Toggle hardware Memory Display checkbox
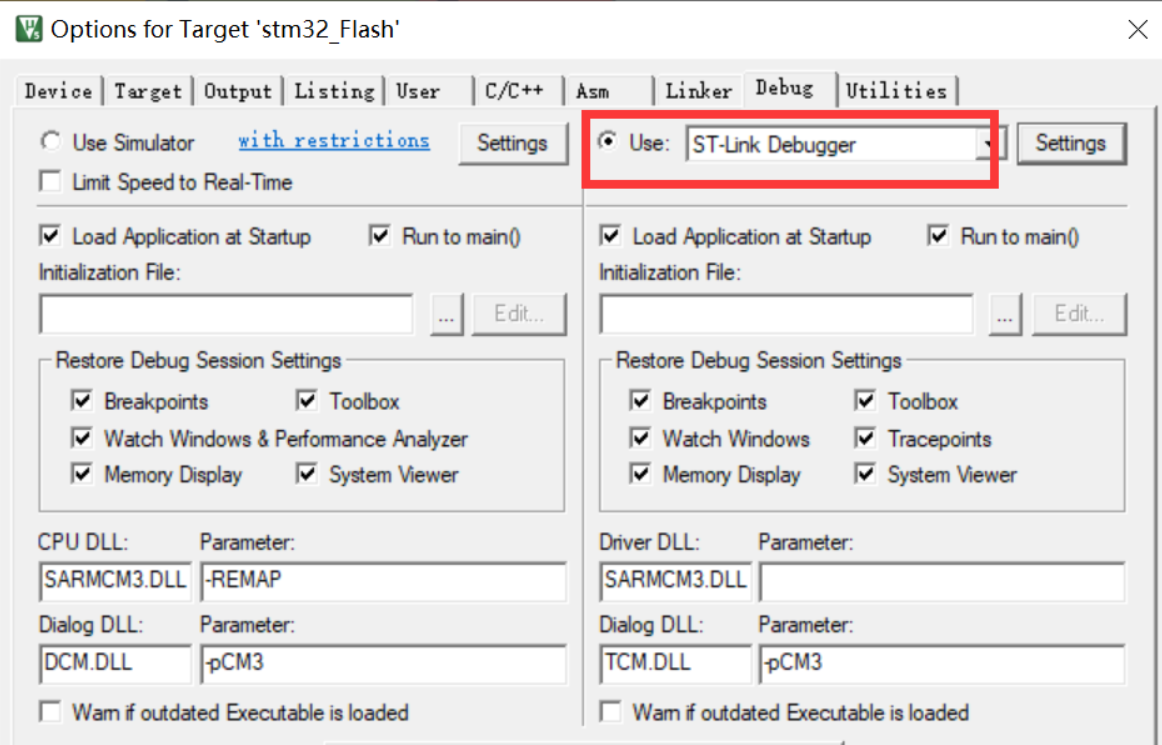 click(x=640, y=473)
